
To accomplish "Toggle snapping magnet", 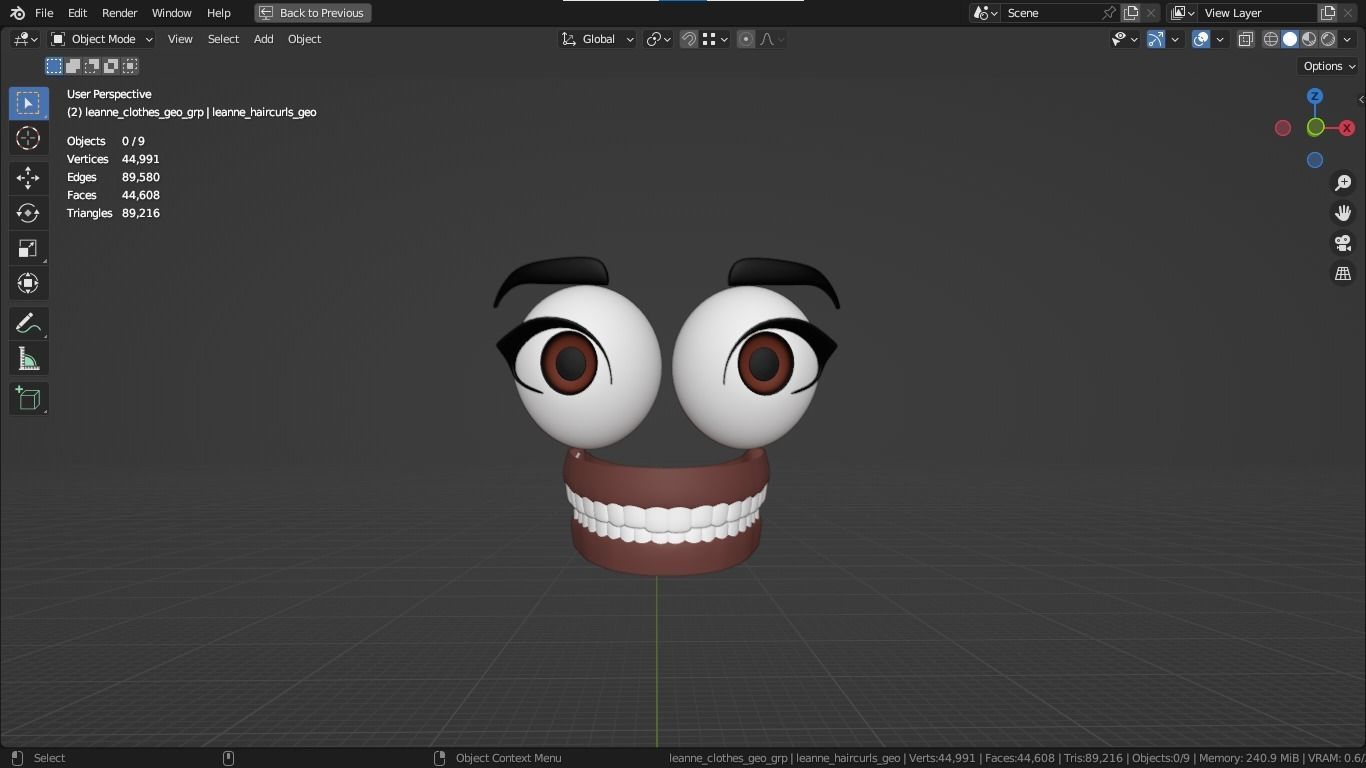I will tap(689, 39).
